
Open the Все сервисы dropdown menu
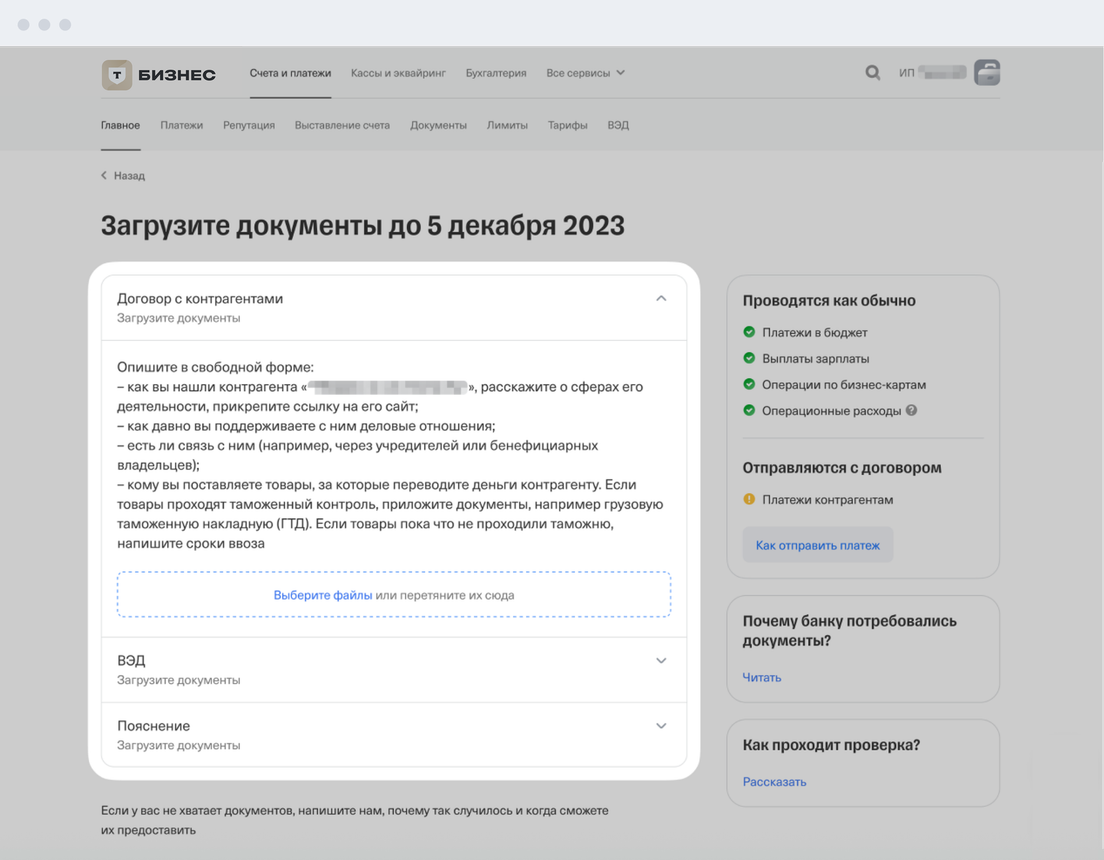(585, 73)
